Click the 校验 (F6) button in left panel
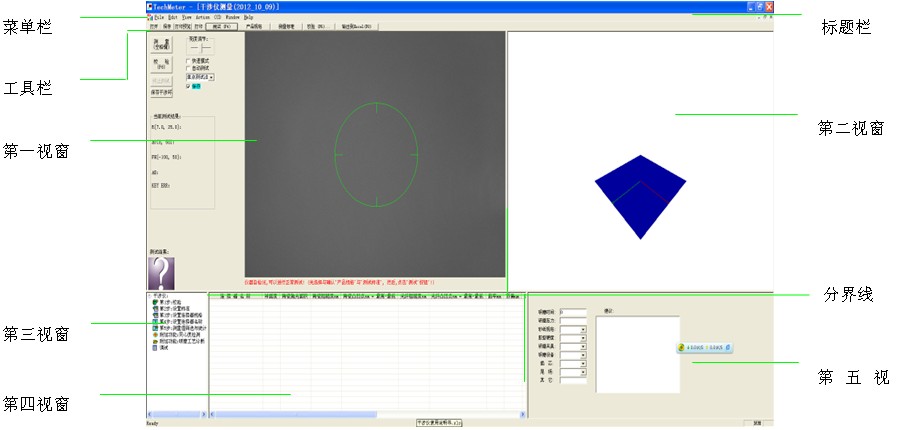This screenshot has width=899, height=430. (x=161, y=64)
